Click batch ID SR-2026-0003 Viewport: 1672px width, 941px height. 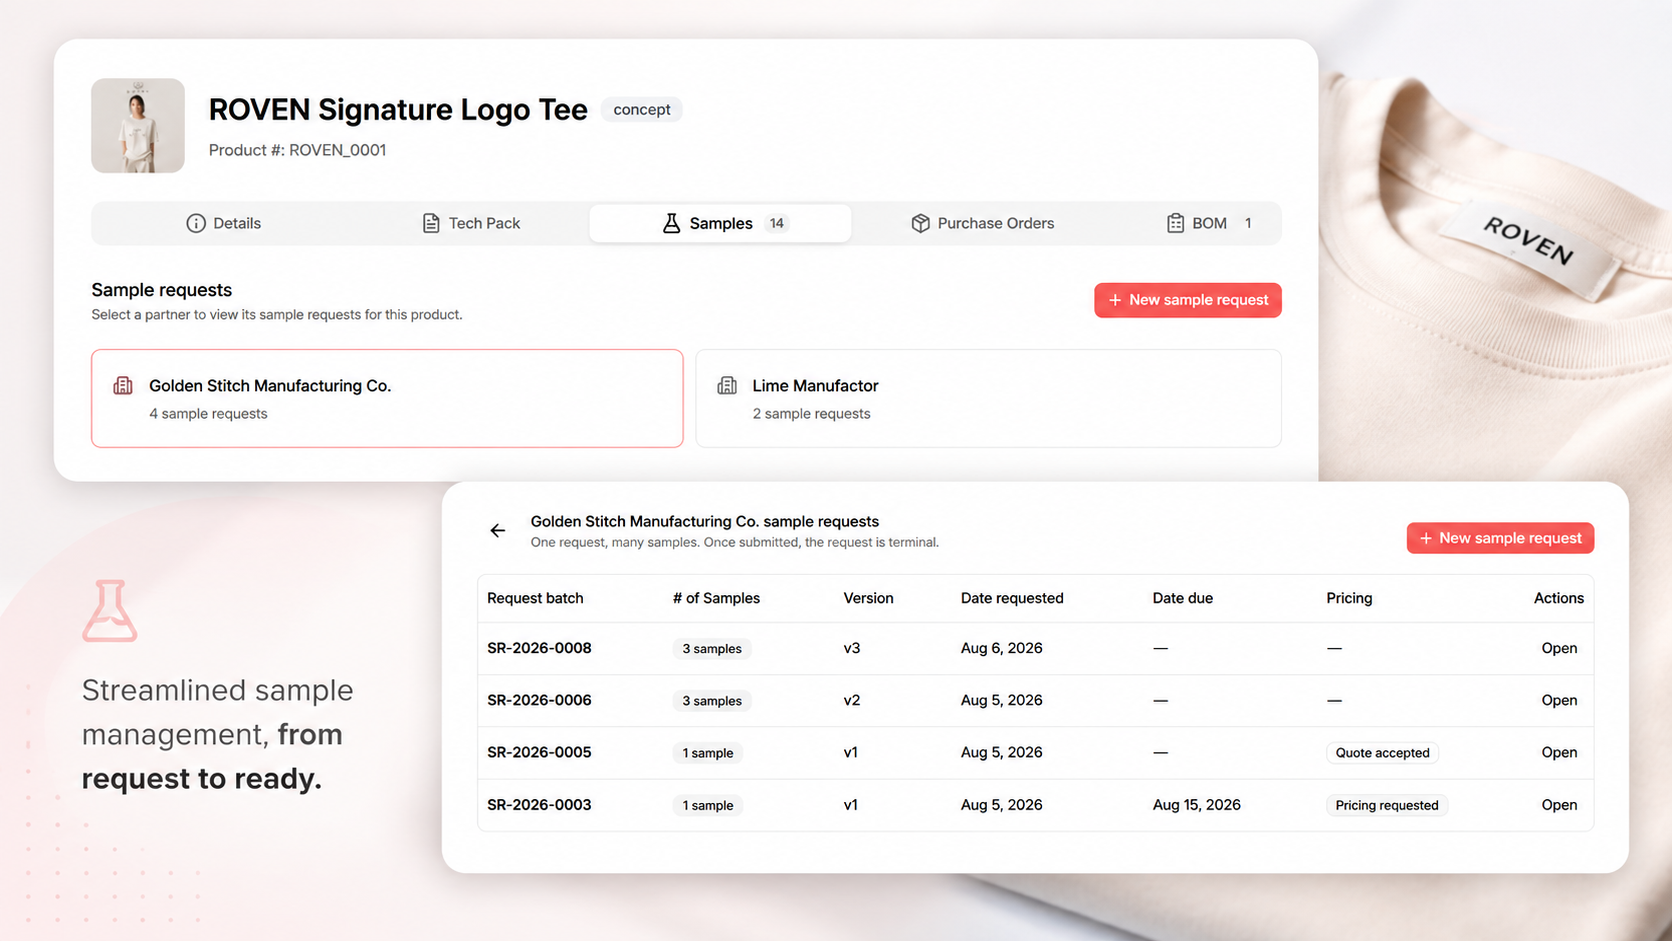[x=539, y=805]
